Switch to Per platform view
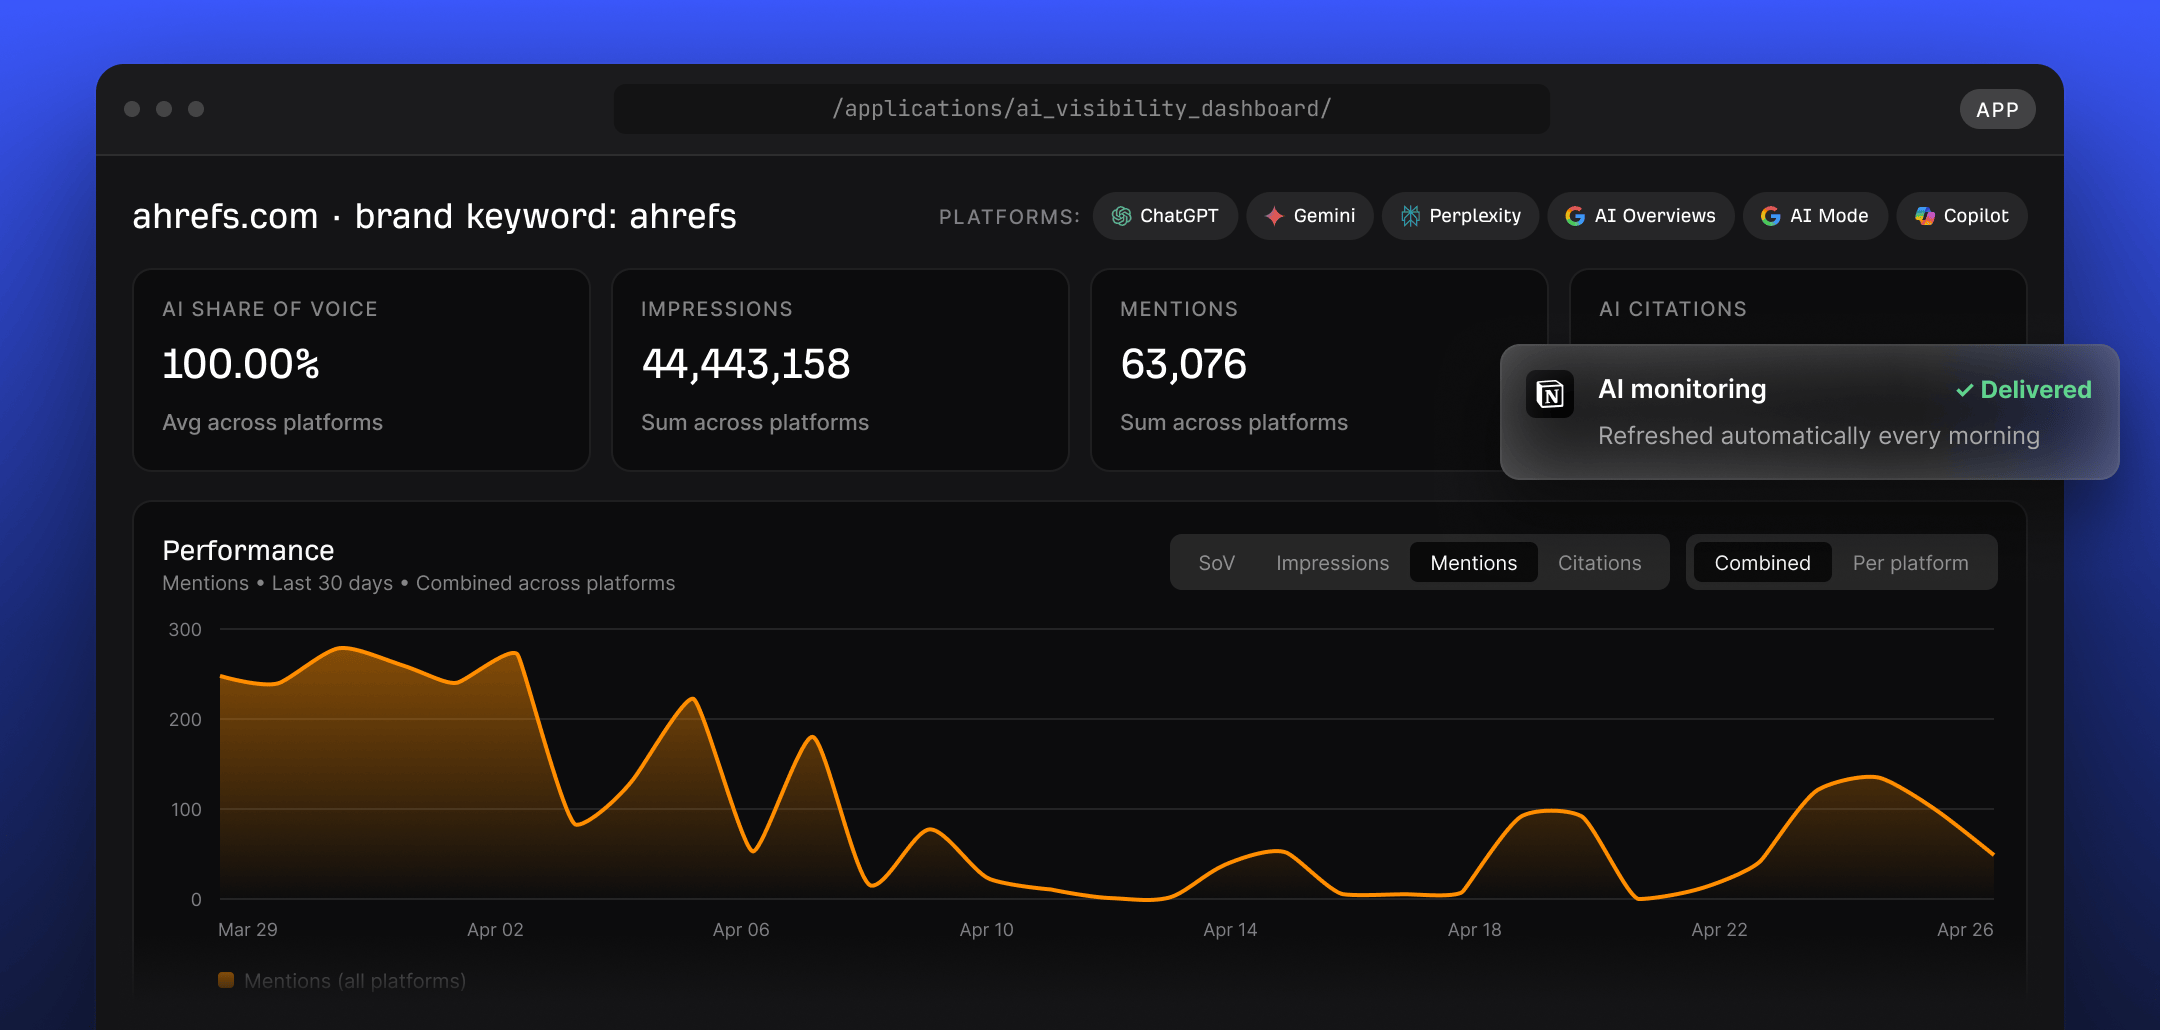The image size is (2160, 1030). 1911,563
